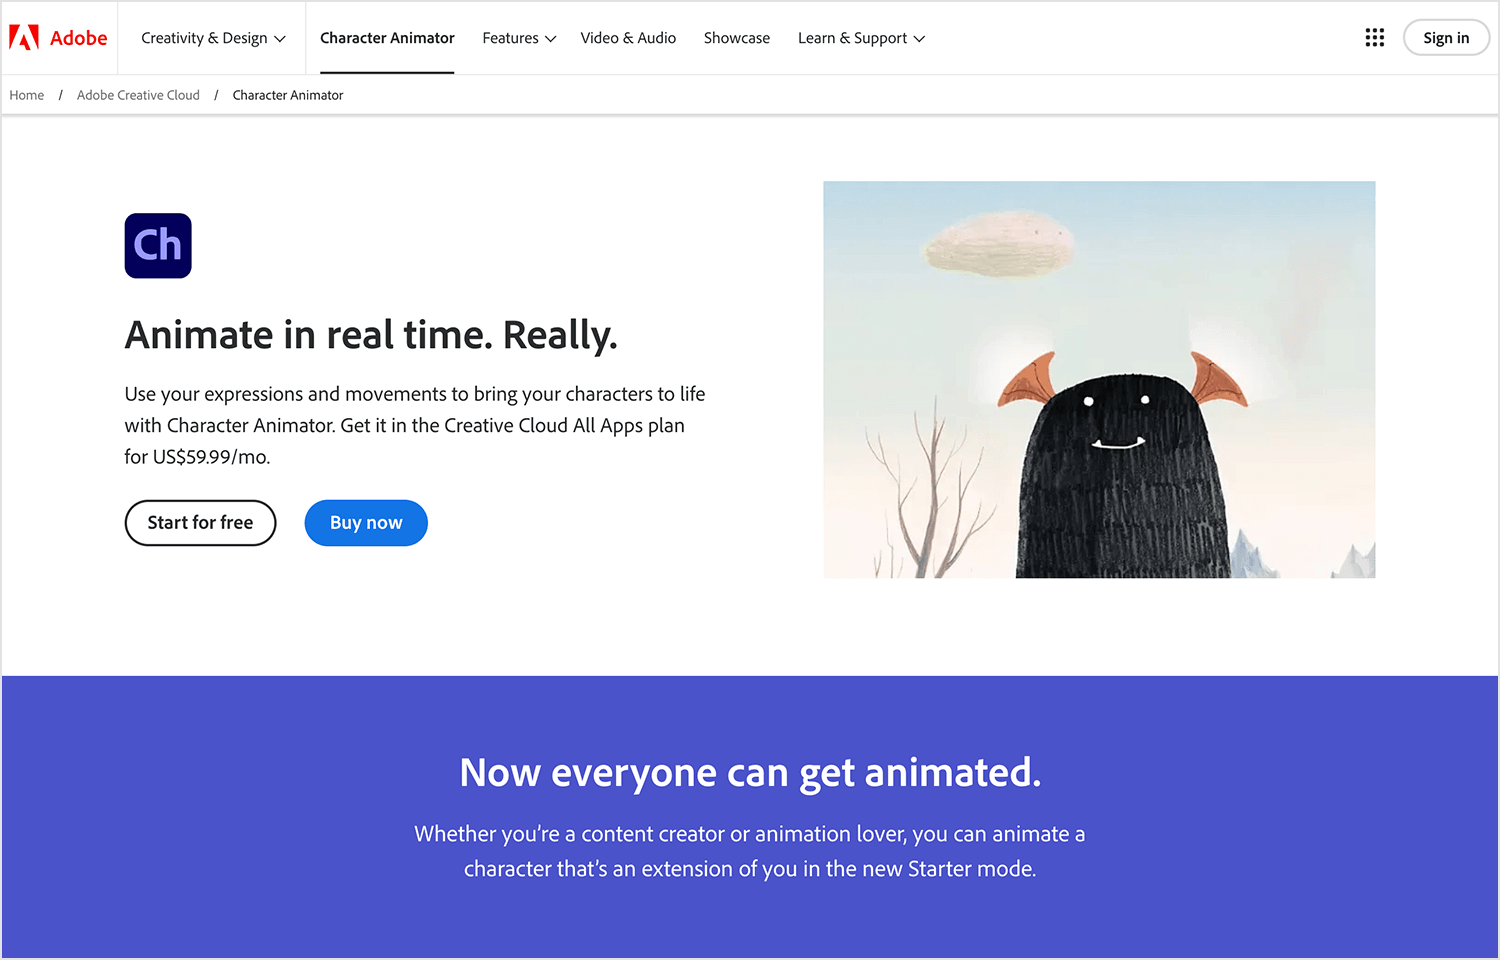
Task: Open the Showcase menu item
Action: tap(737, 38)
